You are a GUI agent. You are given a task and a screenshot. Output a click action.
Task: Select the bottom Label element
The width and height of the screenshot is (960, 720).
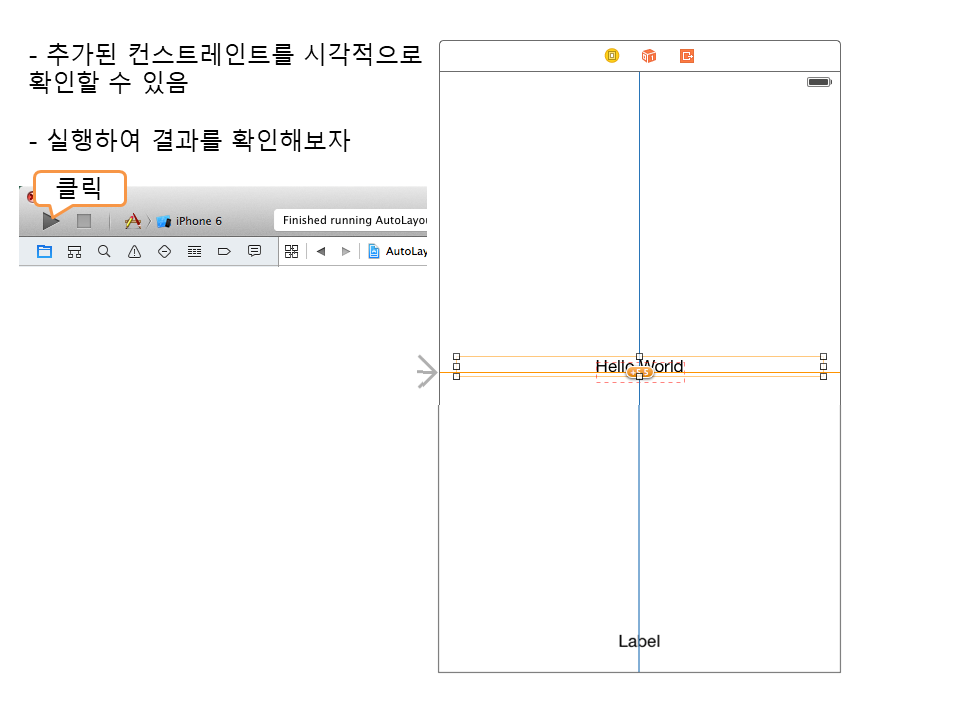click(x=639, y=641)
